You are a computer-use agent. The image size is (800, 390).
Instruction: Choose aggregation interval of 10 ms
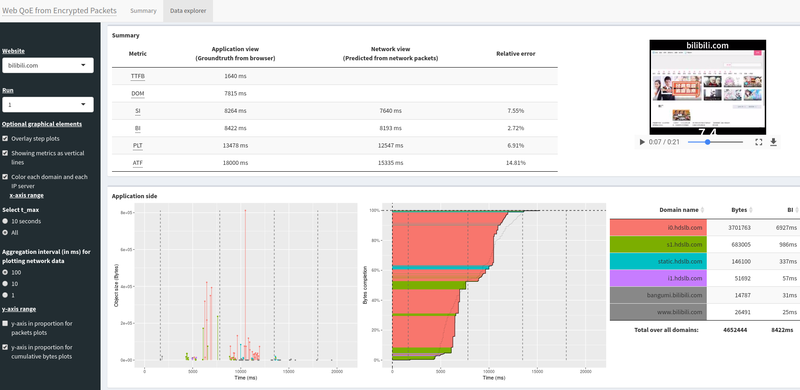pyautogui.click(x=5, y=284)
